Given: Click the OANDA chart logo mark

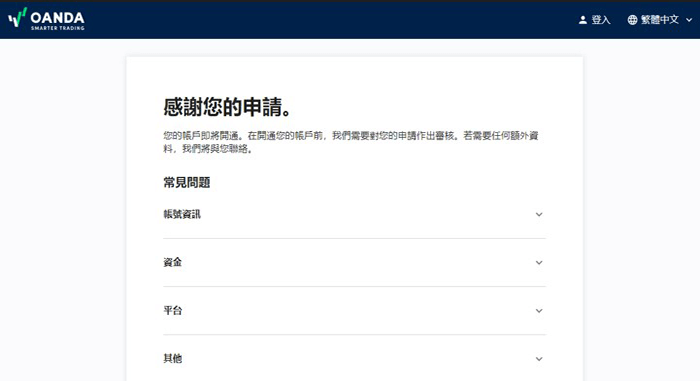Looking at the screenshot, I should 17,18.
